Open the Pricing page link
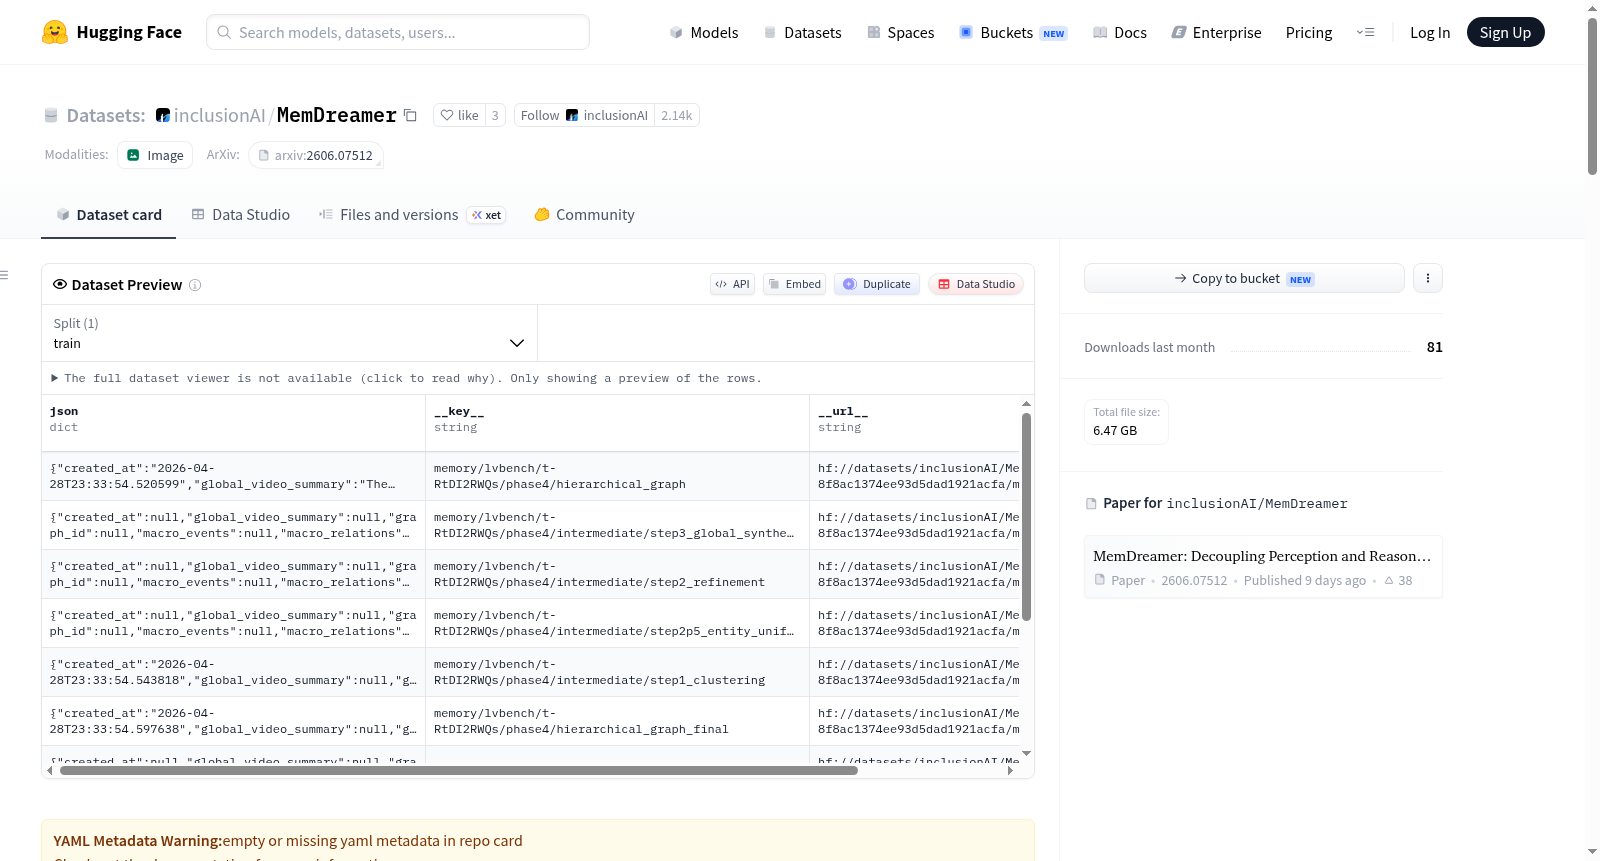This screenshot has height=861, width=1600. pyautogui.click(x=1309, y=33)
